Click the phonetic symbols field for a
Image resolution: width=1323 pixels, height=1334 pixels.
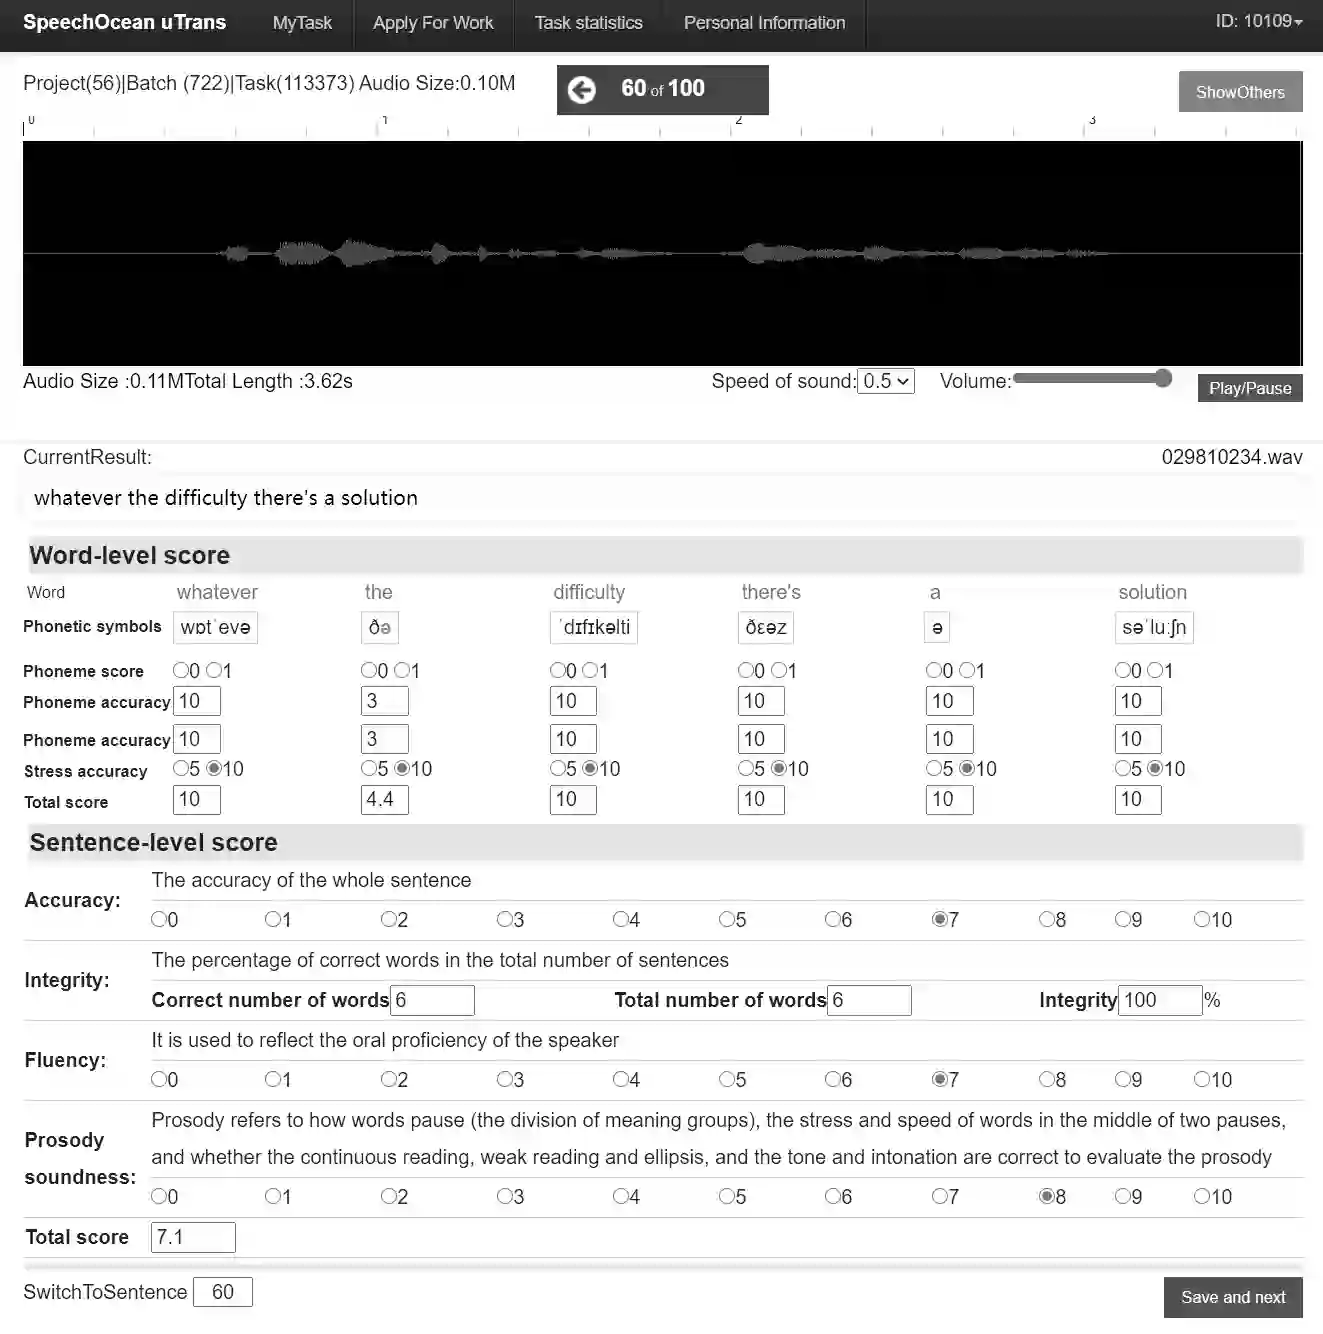pos(937,627)
